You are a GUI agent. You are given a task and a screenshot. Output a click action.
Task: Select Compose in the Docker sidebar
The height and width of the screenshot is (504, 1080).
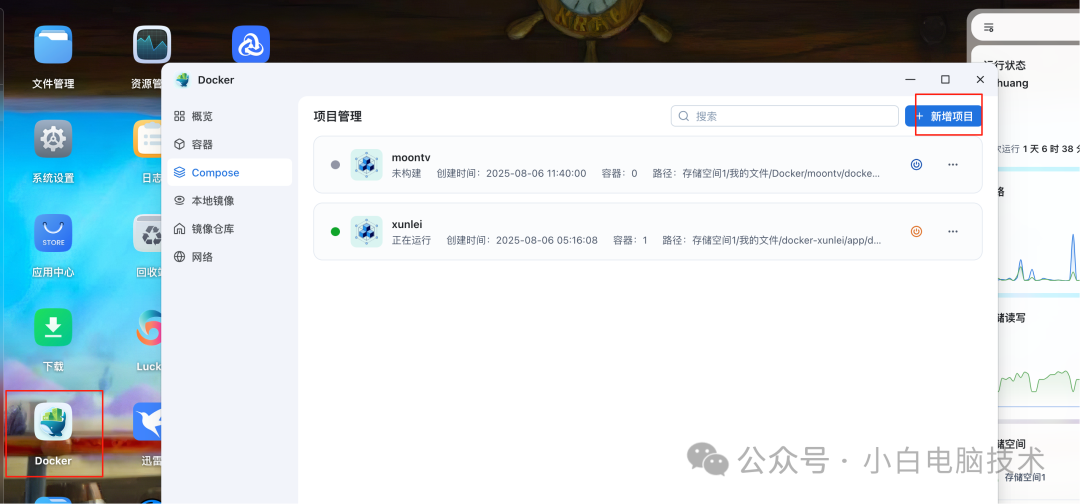pyautogui.click(x=229, y=173)
